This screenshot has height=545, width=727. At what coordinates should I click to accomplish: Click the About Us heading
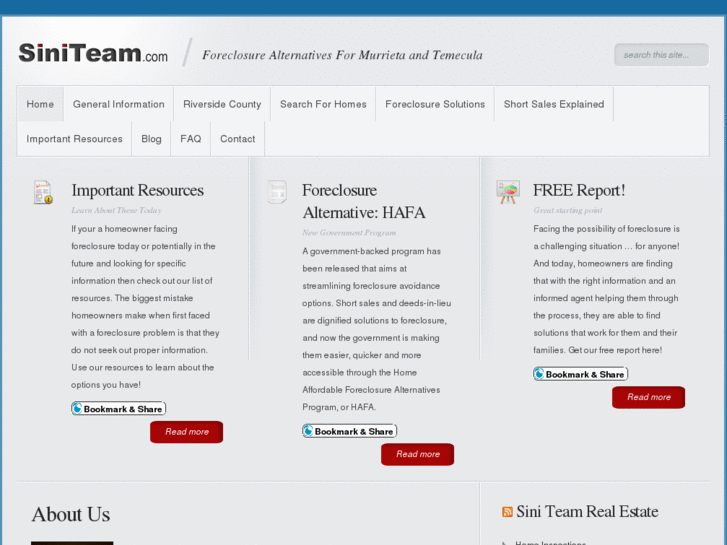pos(71,514)
